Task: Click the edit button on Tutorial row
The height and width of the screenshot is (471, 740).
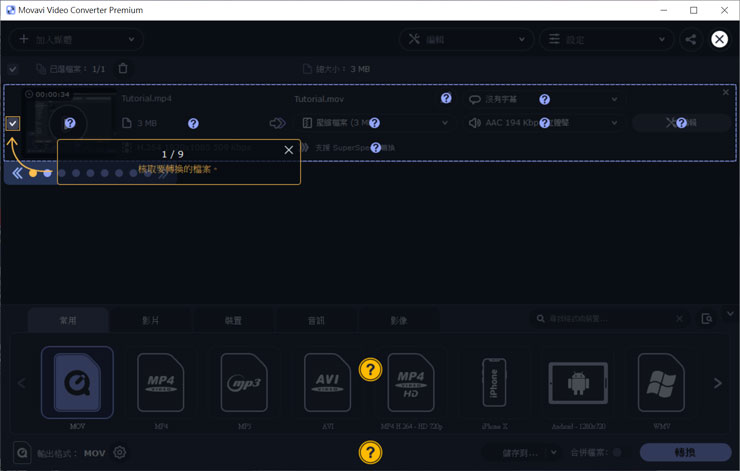Action: click(681, 123)
